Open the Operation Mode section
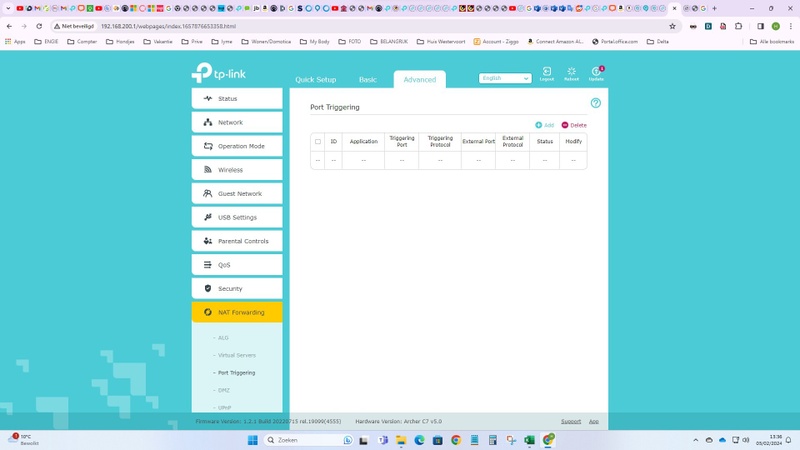The width and height of the screenshot is (800, 450). click(x=237, y=146)
